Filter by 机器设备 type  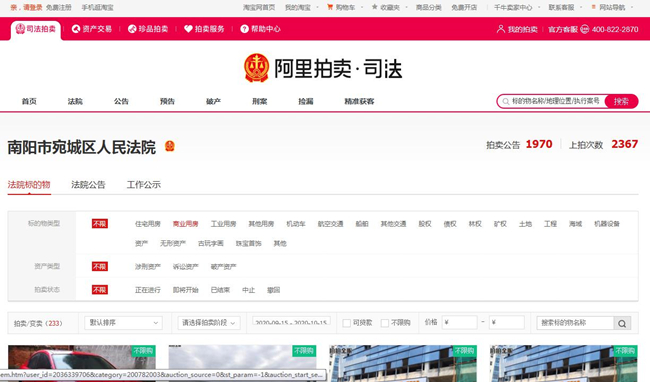[x=607, y=224]
